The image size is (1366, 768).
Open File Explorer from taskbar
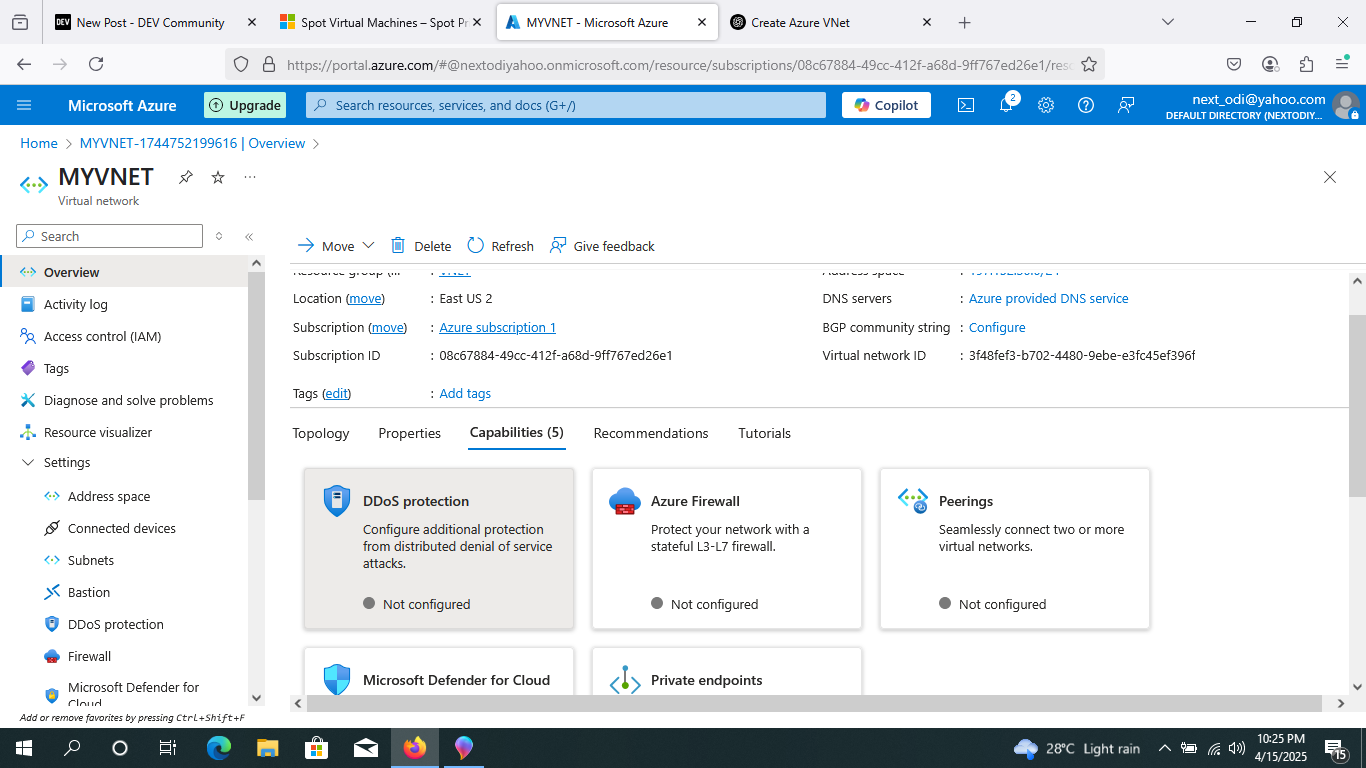tap(267, 748)
